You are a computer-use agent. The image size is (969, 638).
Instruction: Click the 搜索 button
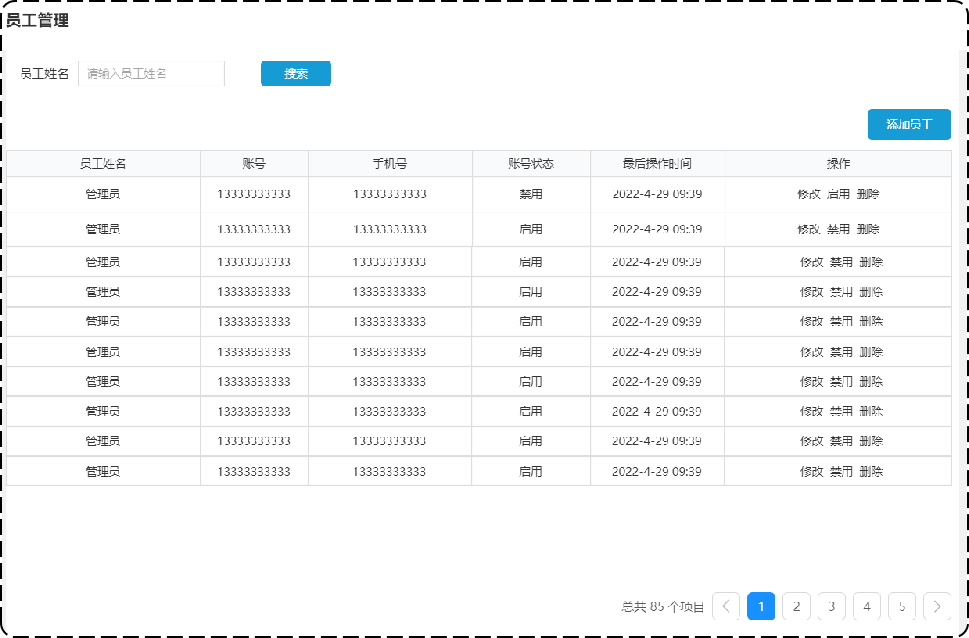click(x=295, y=74)
